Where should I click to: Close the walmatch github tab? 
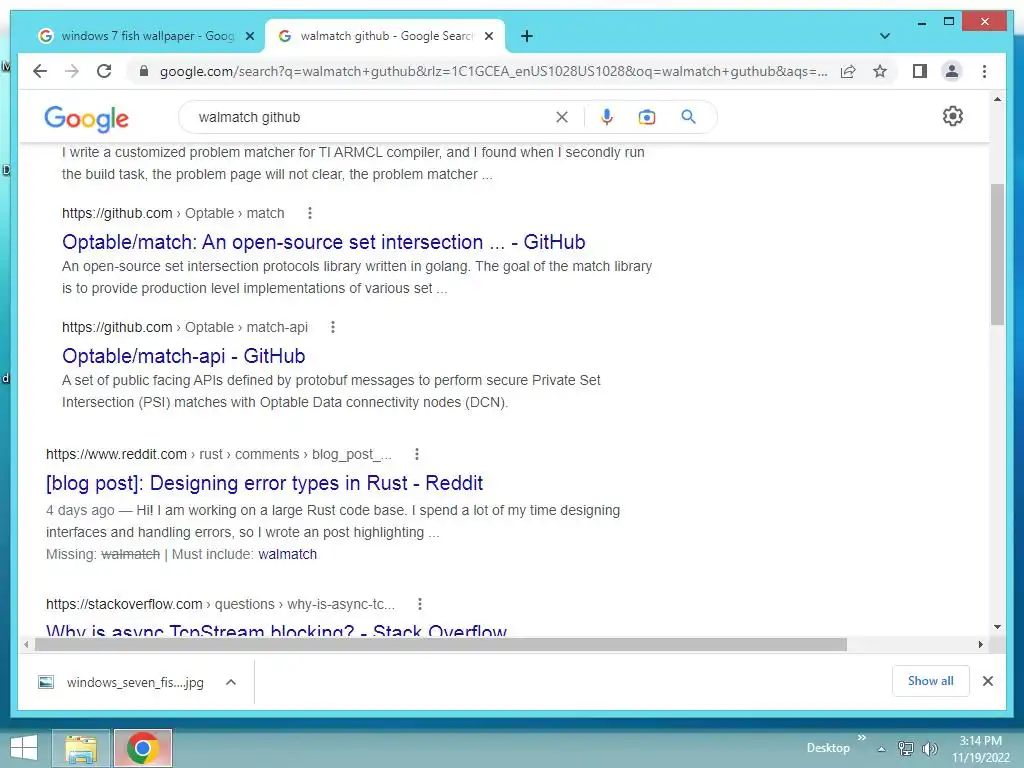coord(488,37)
